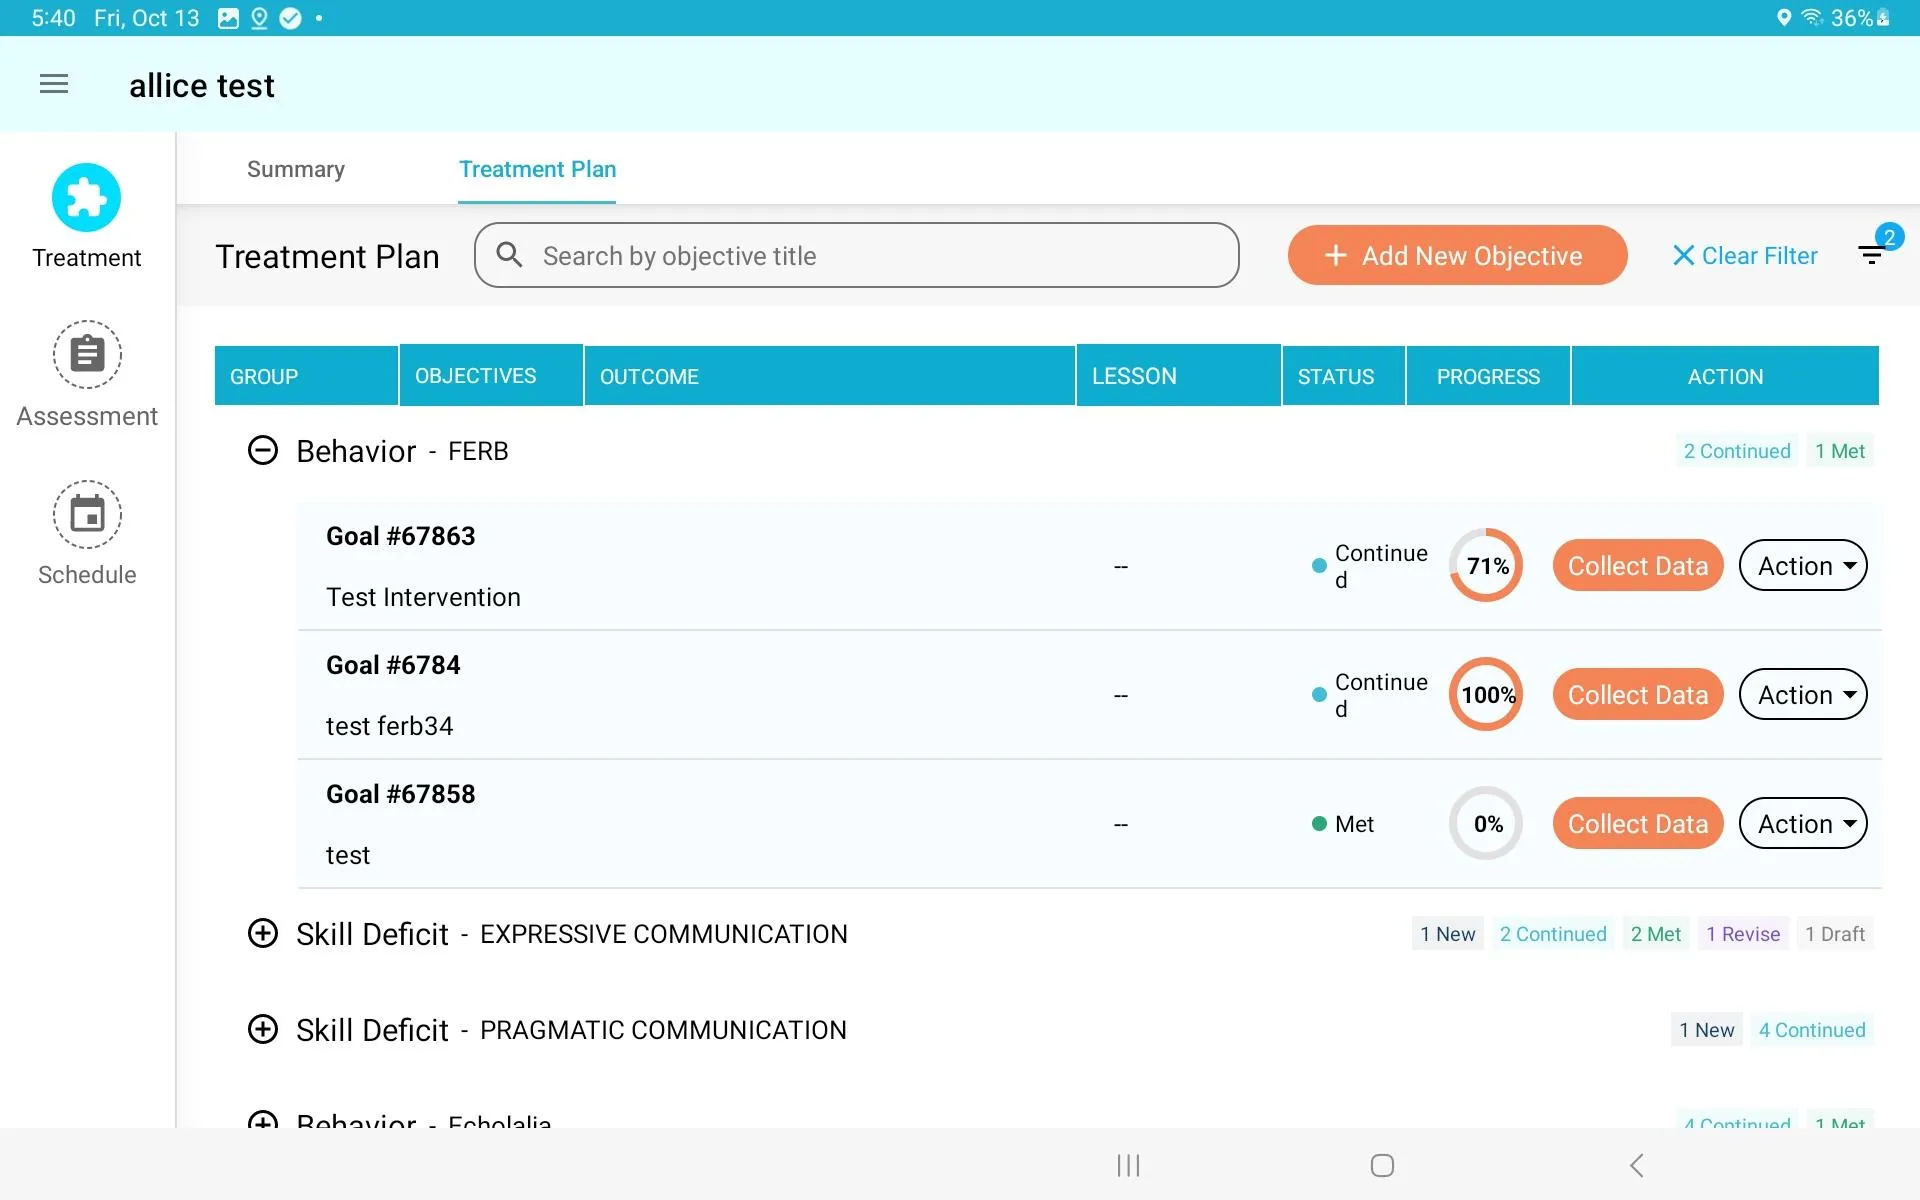Tap the Android back button
This screenshot has height=1200, width=1920.
coord(1637,1165)
